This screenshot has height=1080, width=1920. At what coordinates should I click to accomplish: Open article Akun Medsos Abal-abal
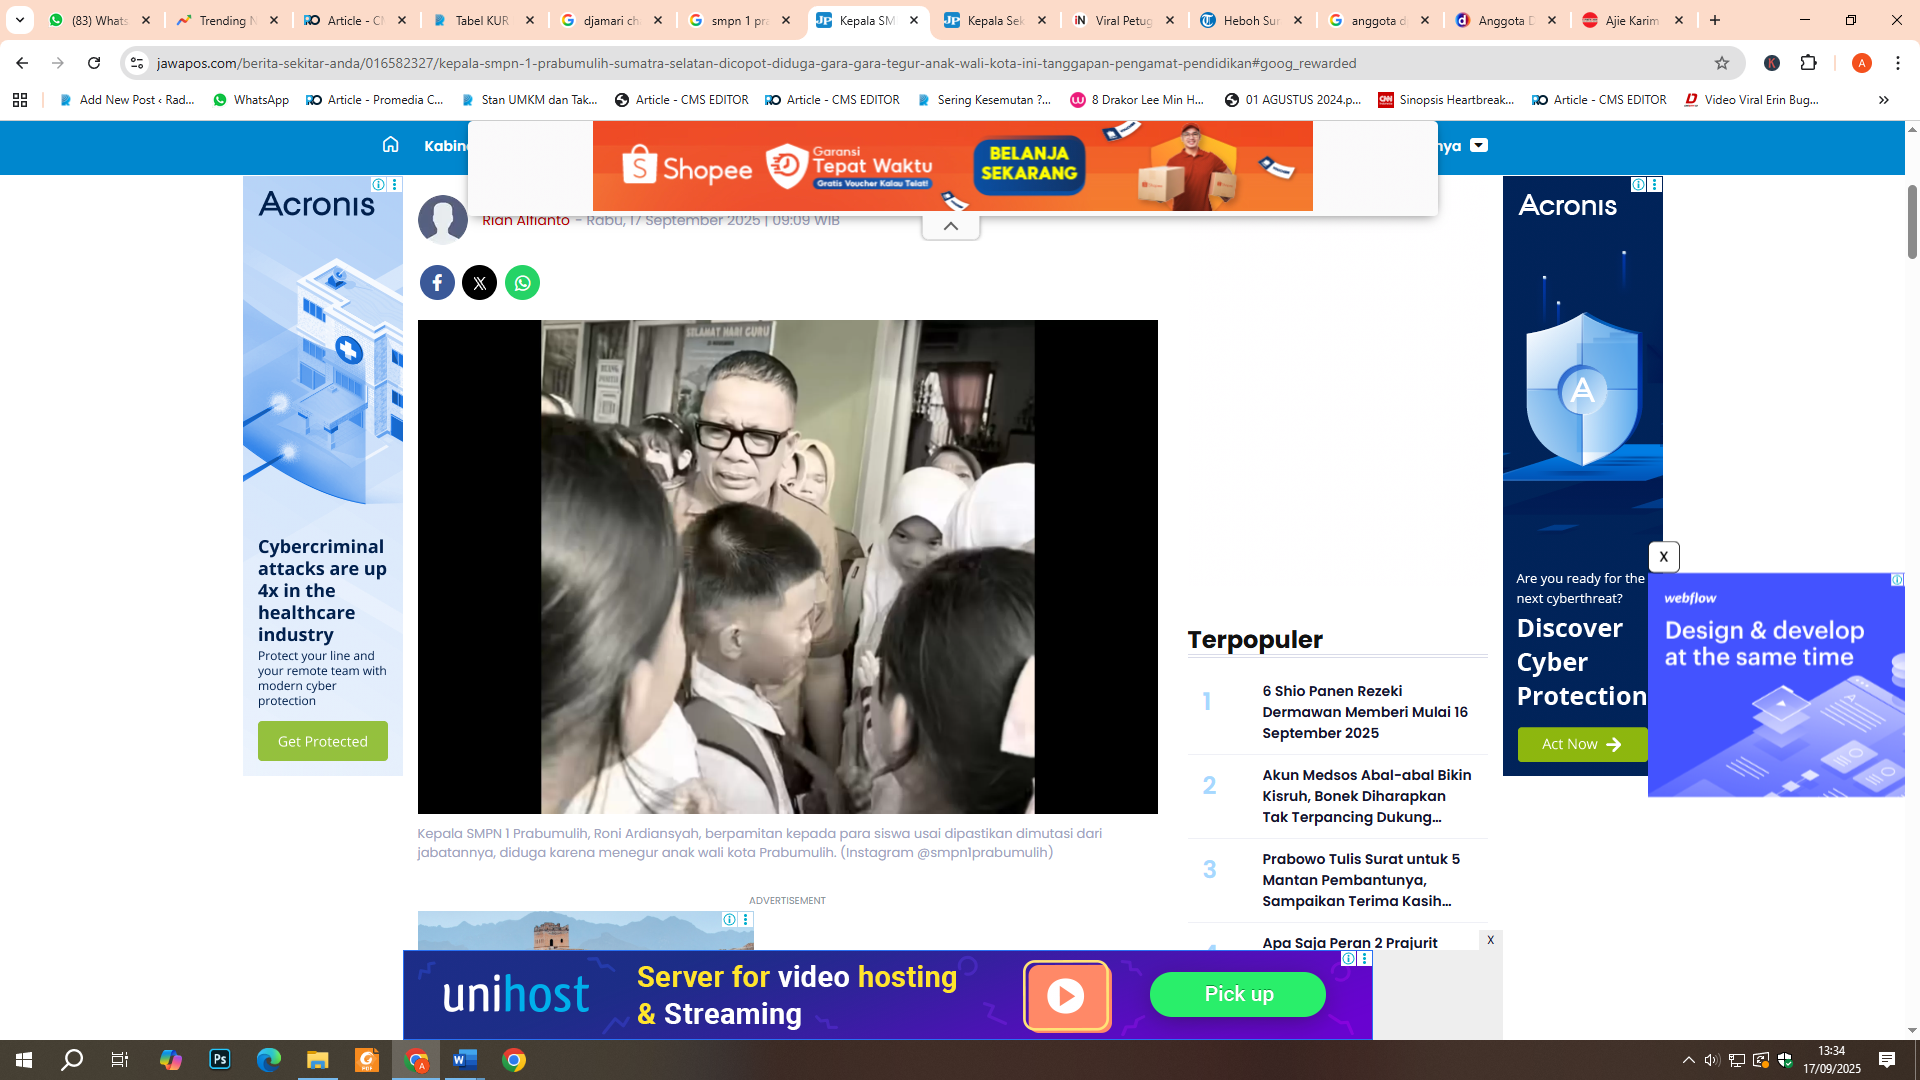point(1366,796)
